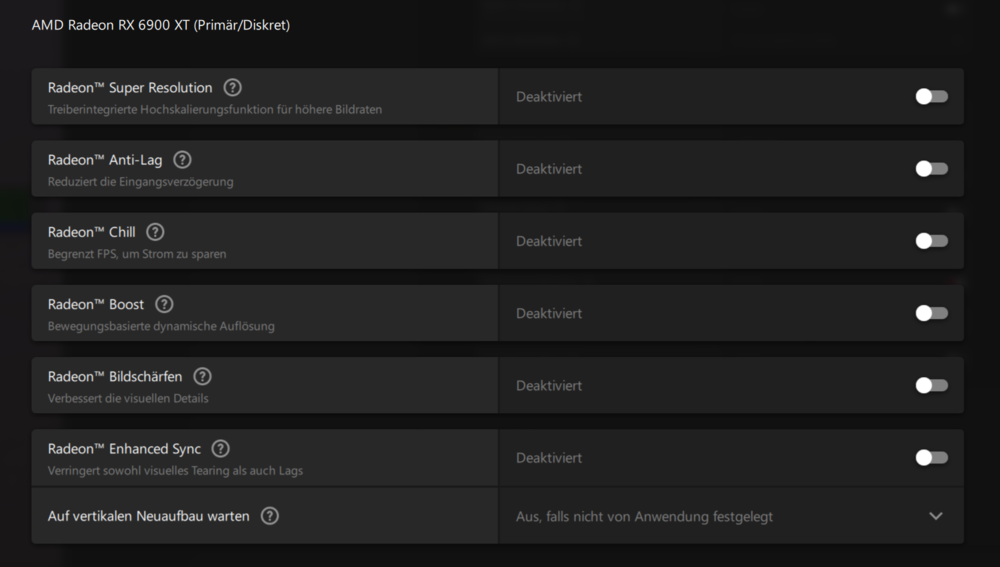Turn on Radeon Anti-Lag switch

[931, 169]
